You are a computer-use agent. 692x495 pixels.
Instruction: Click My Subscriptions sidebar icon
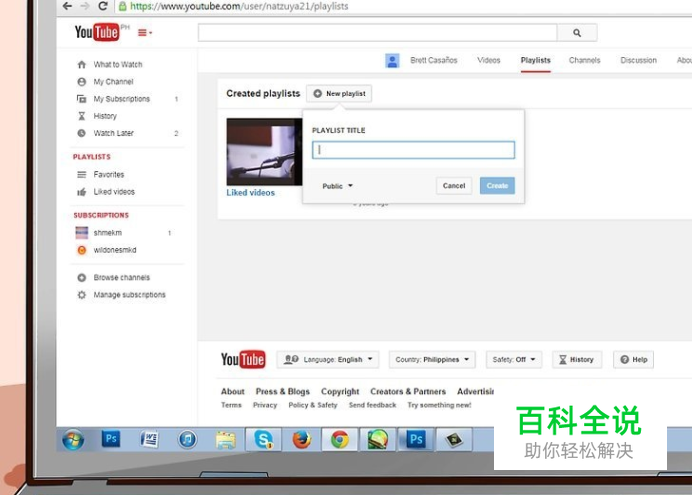[x=82, y=99]
